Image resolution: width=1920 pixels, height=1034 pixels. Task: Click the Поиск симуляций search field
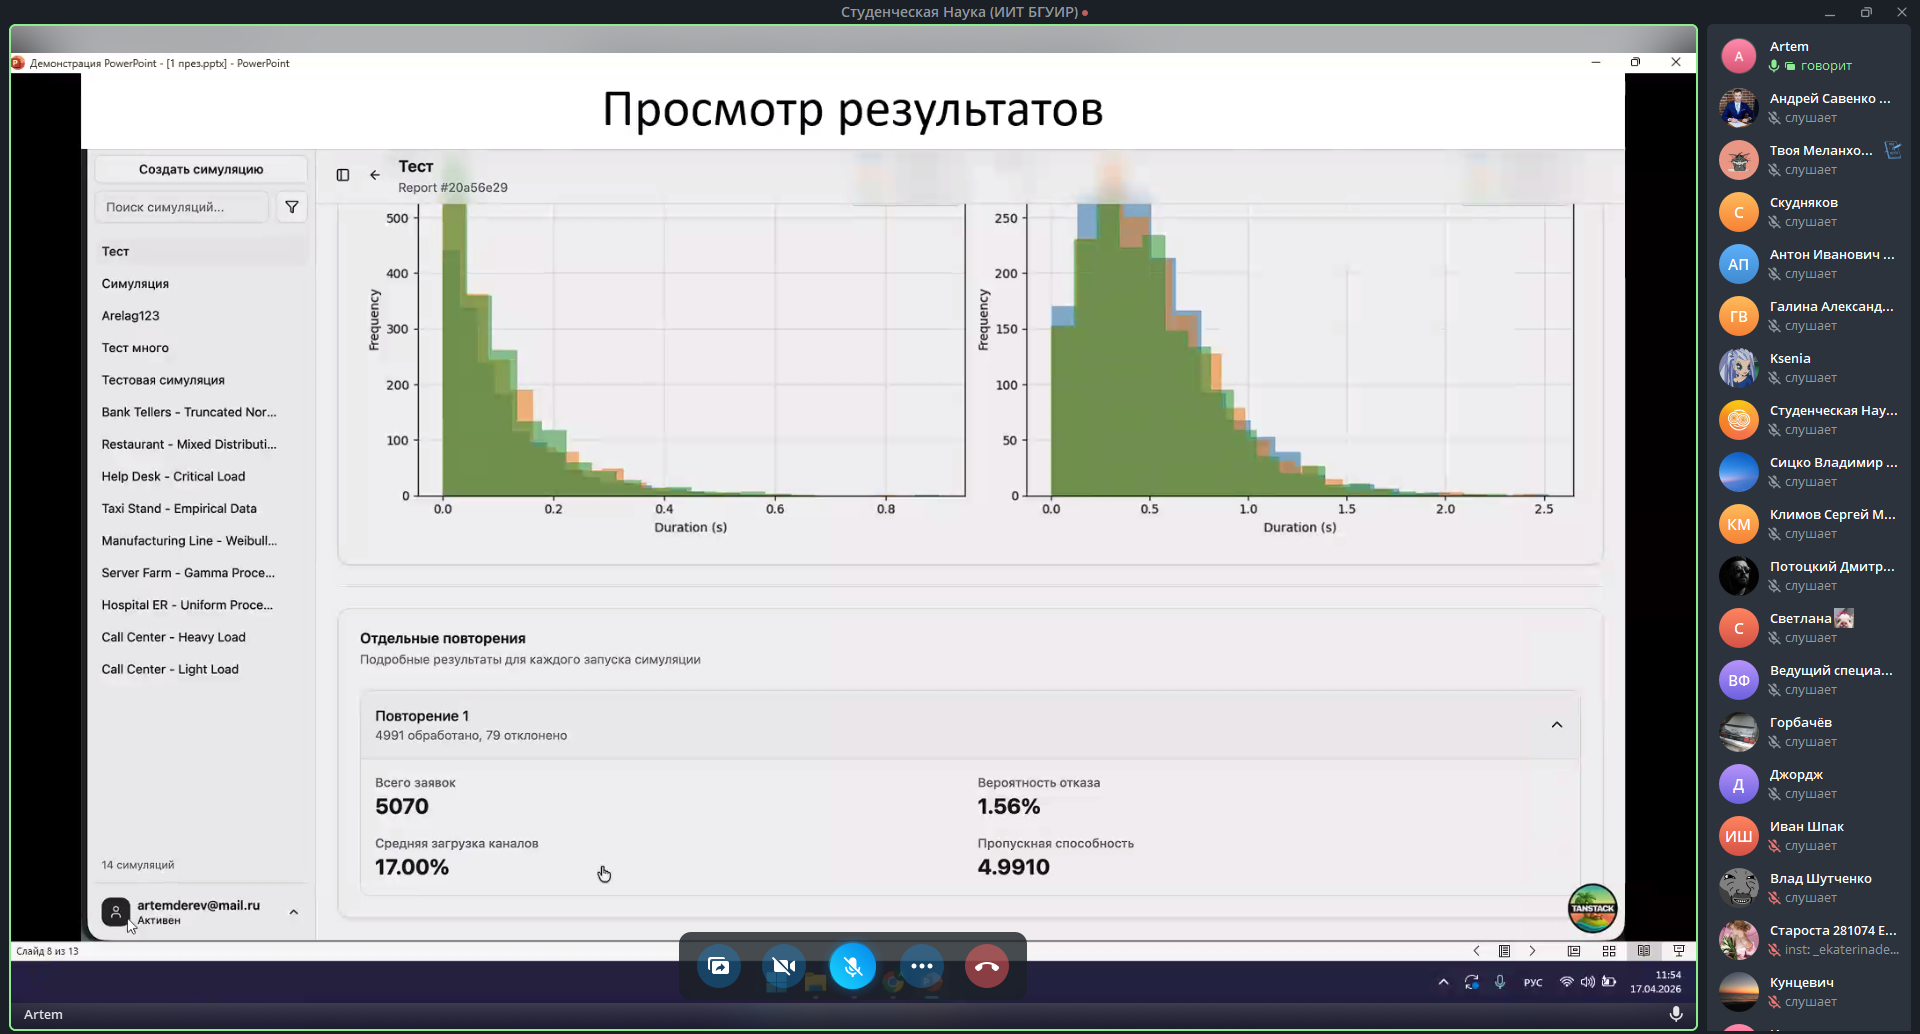(x=182, y=207)
